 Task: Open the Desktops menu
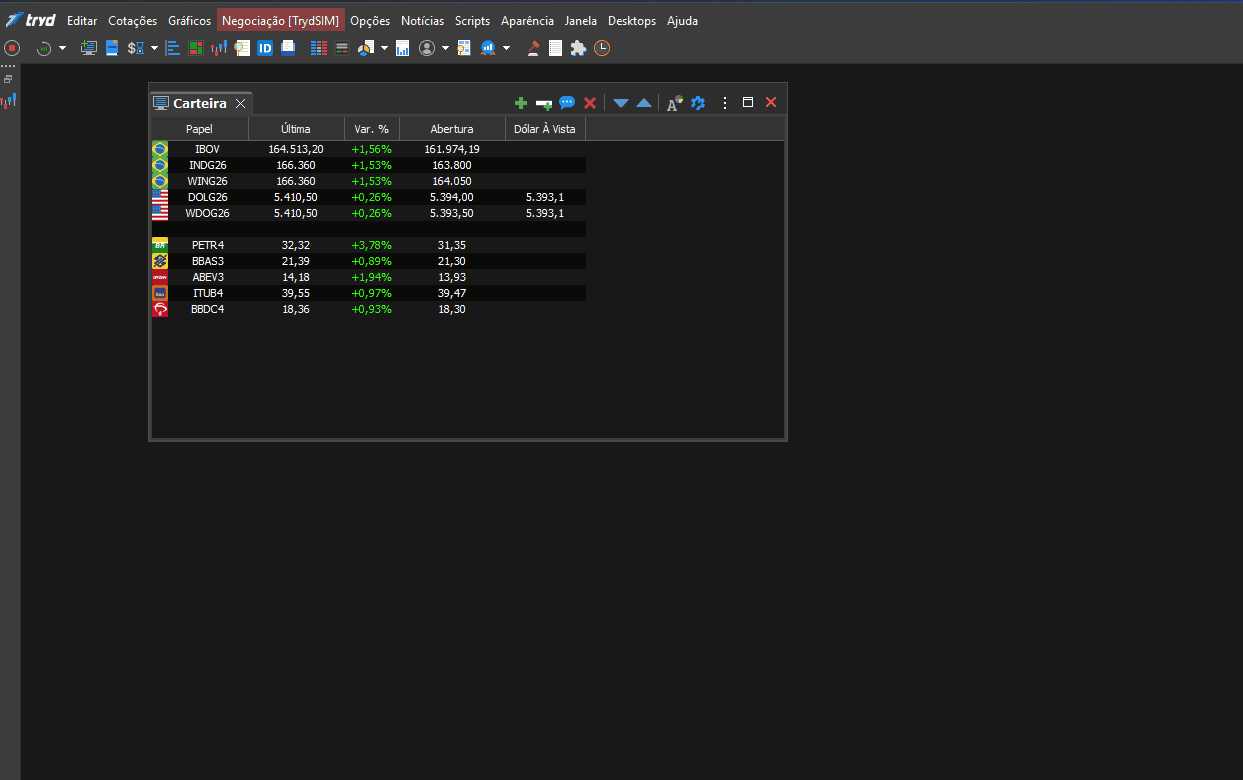pos(632,20)
